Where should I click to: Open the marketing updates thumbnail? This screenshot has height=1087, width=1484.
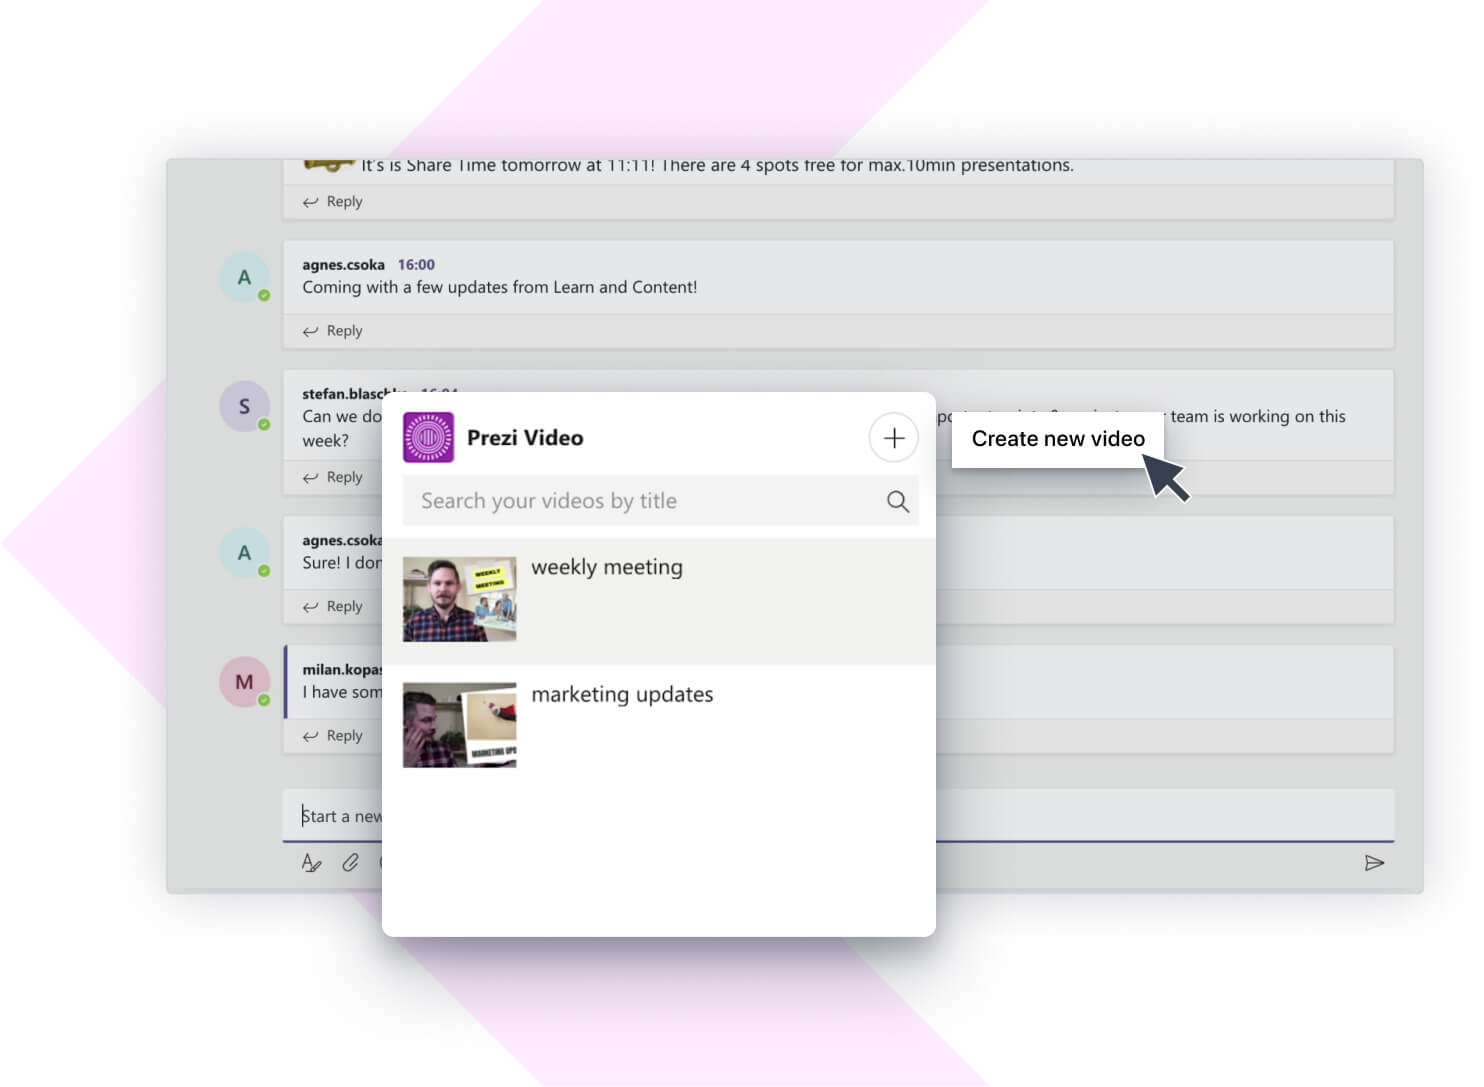(459, 725)
